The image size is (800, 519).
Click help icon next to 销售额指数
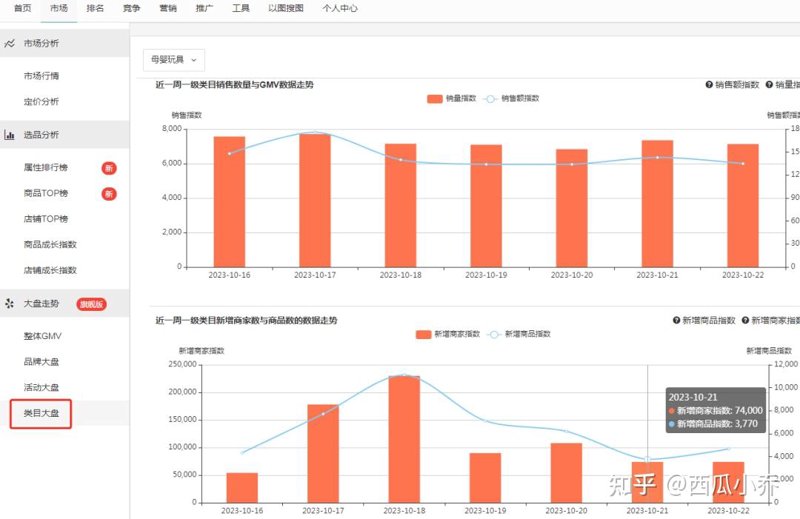709,85
